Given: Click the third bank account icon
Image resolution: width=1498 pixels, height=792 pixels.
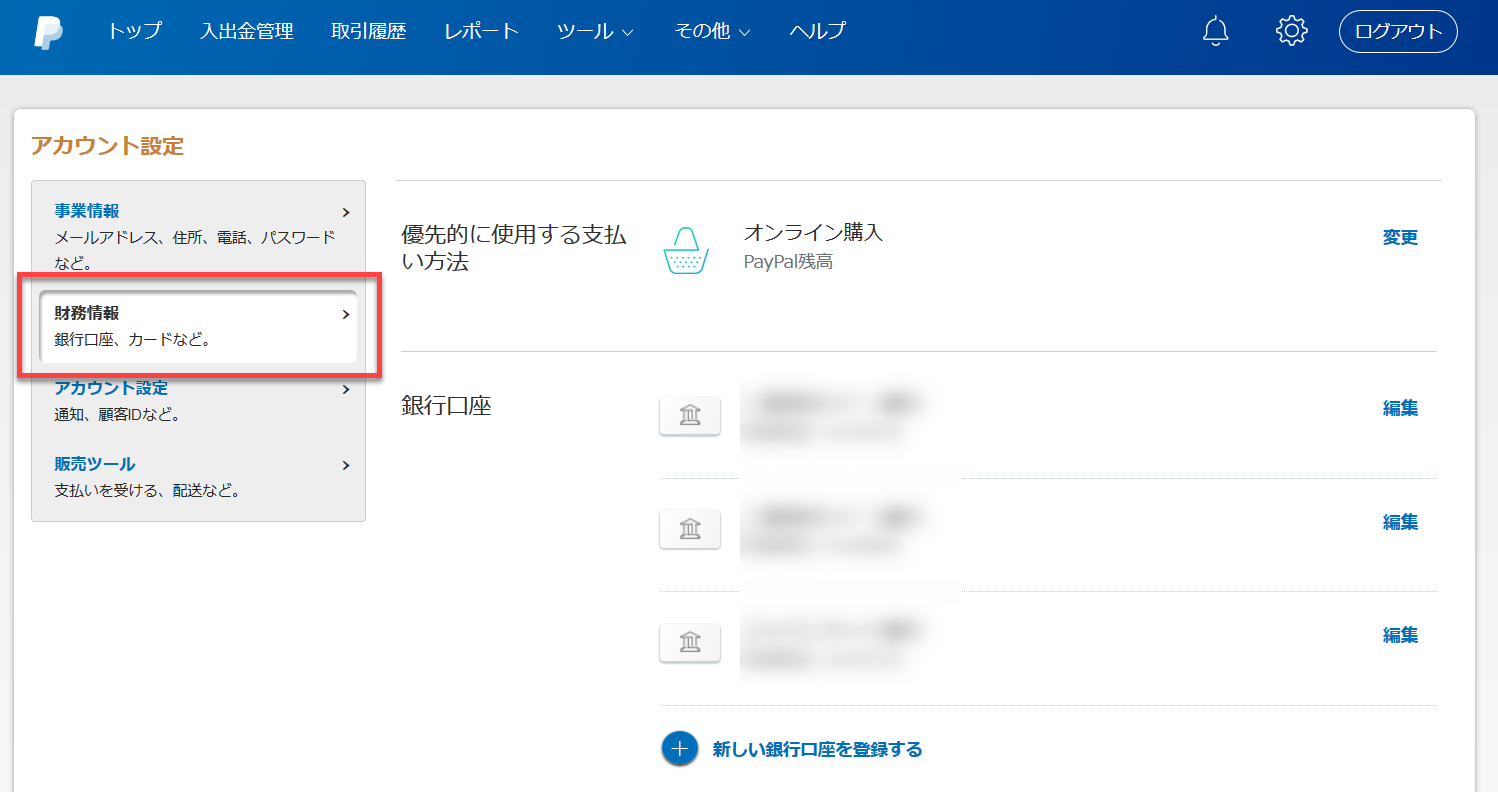Looking at the screenshot, I should pos(690,642).
